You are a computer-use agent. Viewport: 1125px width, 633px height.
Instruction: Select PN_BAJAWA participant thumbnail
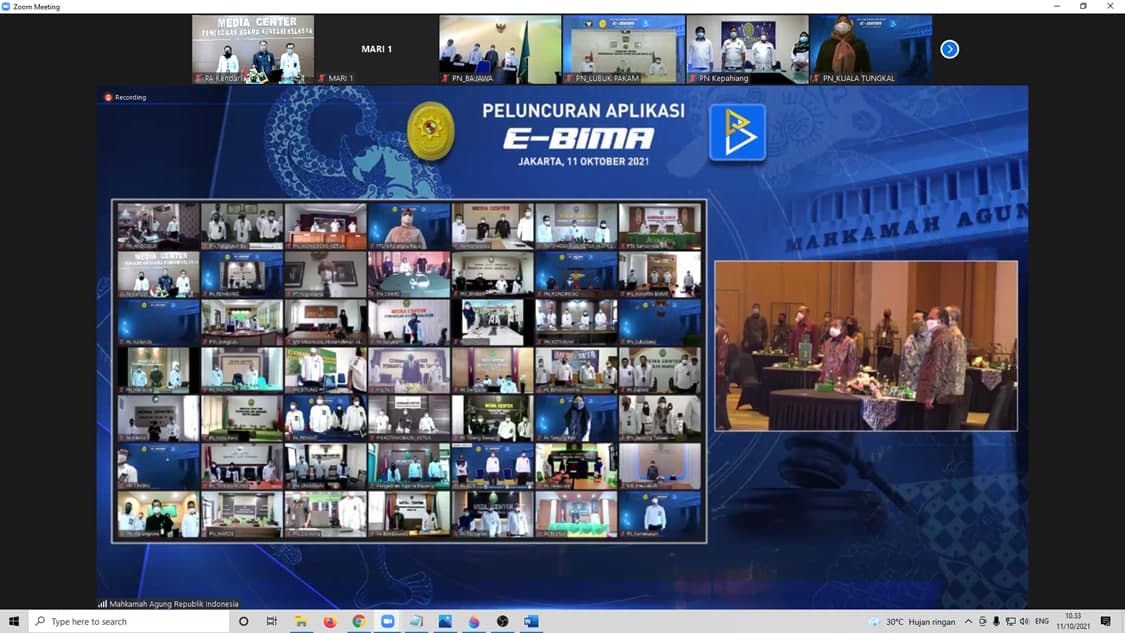tap(500, 50)
